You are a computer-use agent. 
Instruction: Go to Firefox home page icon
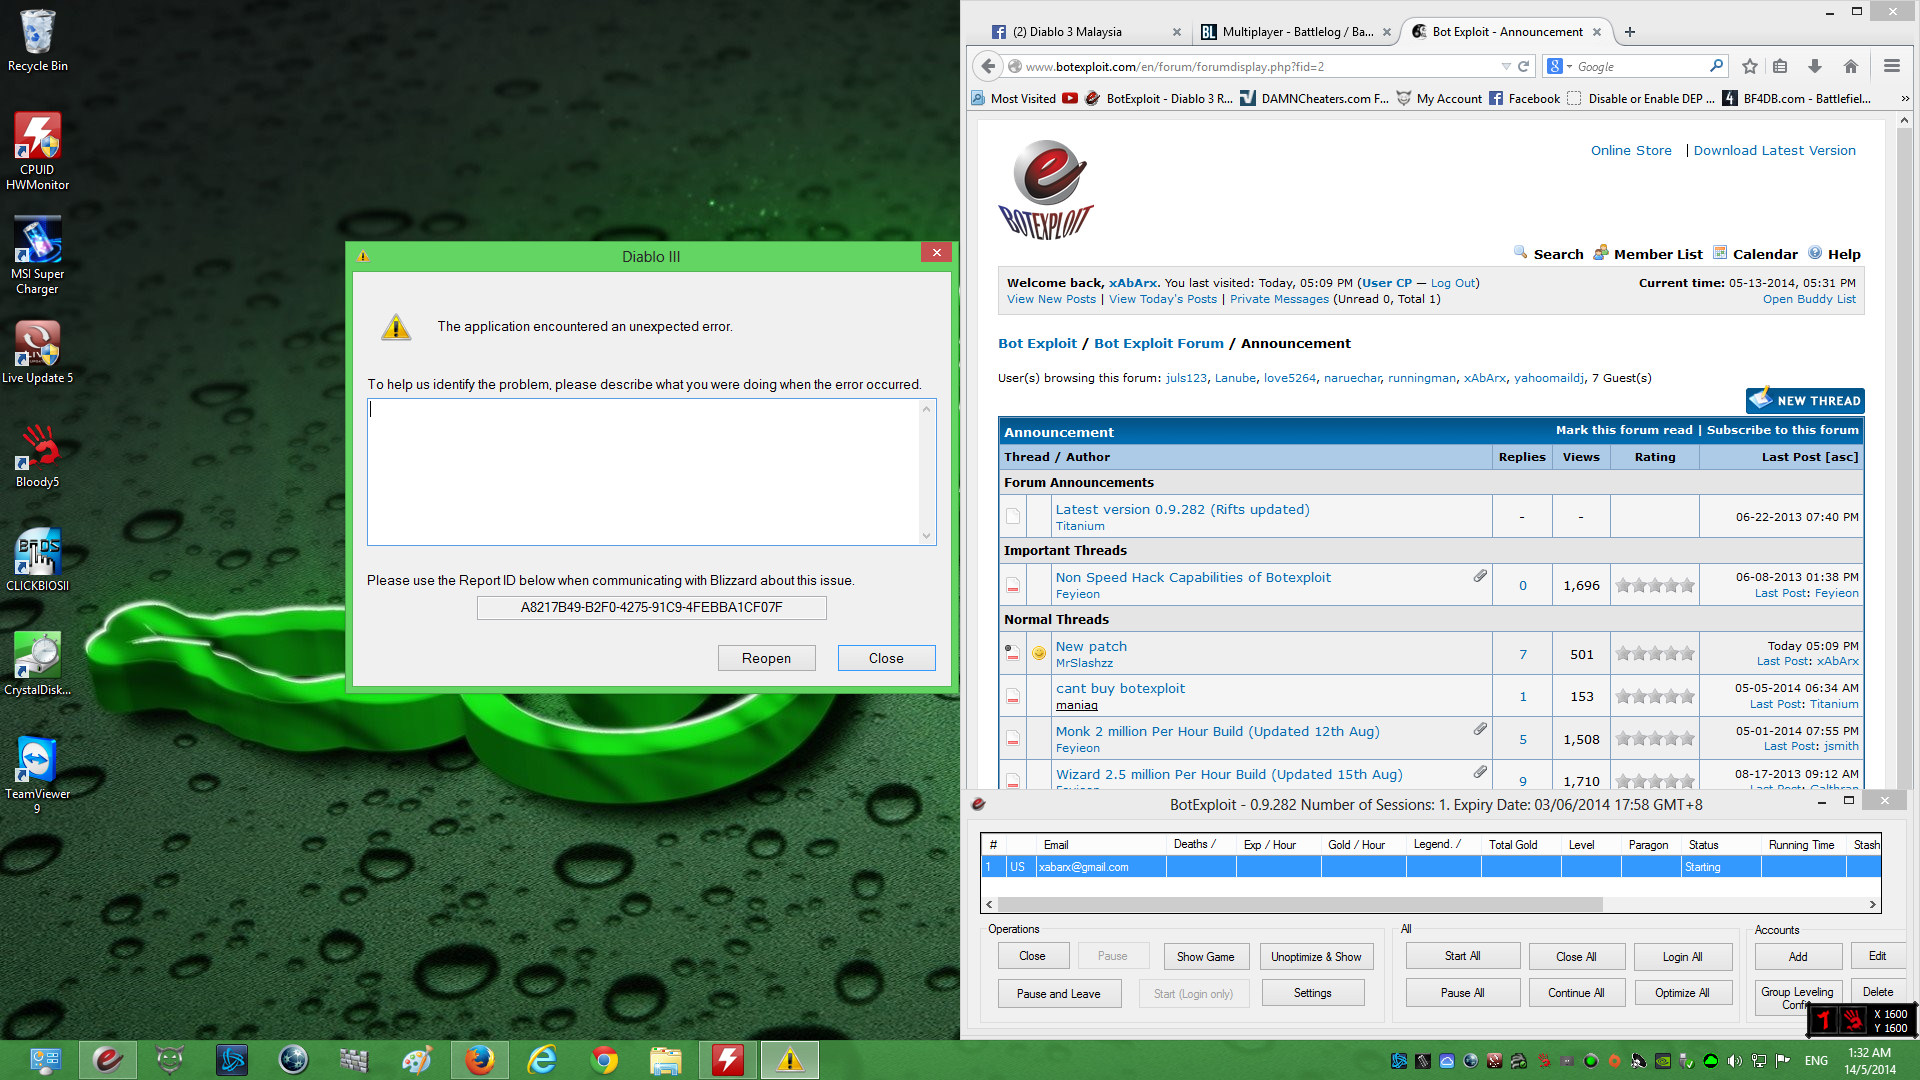click(1850, 66)
